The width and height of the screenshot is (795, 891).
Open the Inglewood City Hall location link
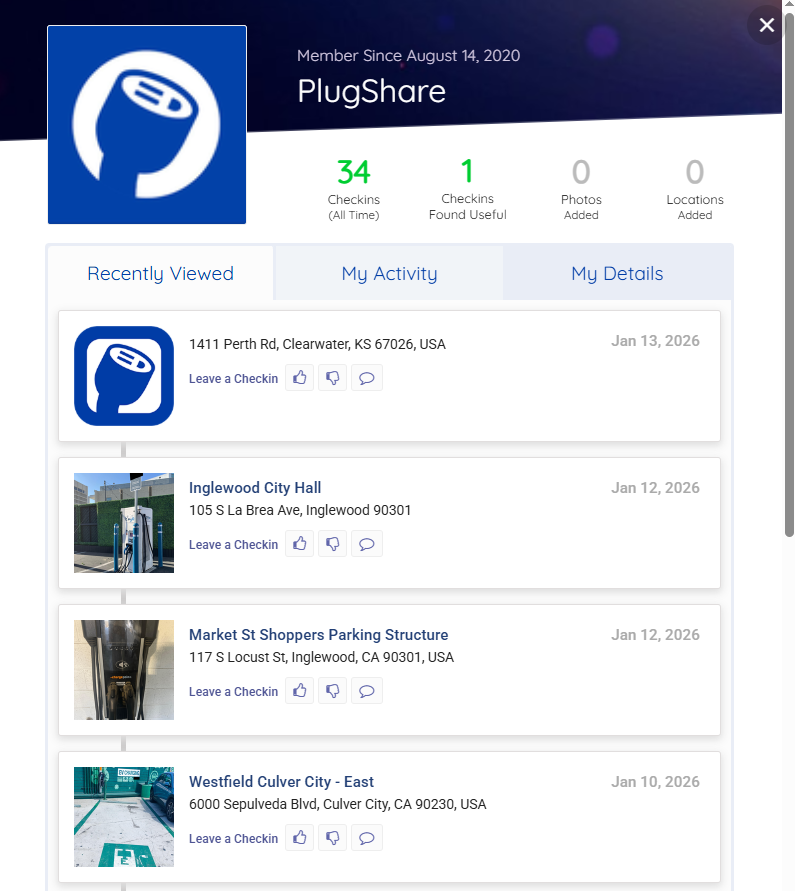[x=255, y=488]
